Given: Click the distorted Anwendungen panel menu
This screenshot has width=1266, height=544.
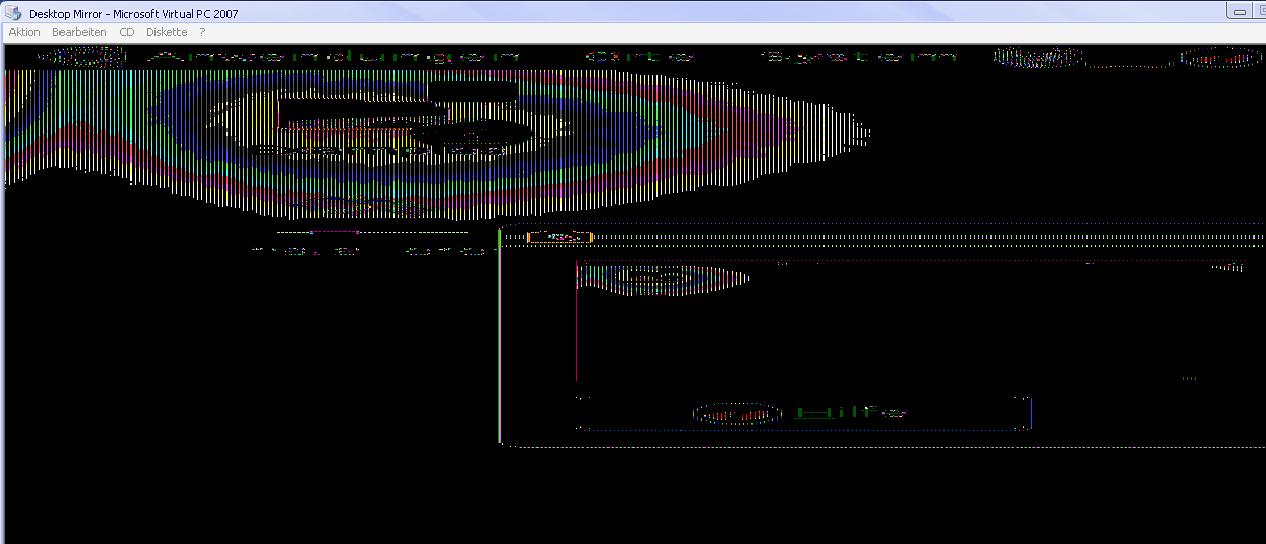Looking at the screenshot, I should point(335,57).
